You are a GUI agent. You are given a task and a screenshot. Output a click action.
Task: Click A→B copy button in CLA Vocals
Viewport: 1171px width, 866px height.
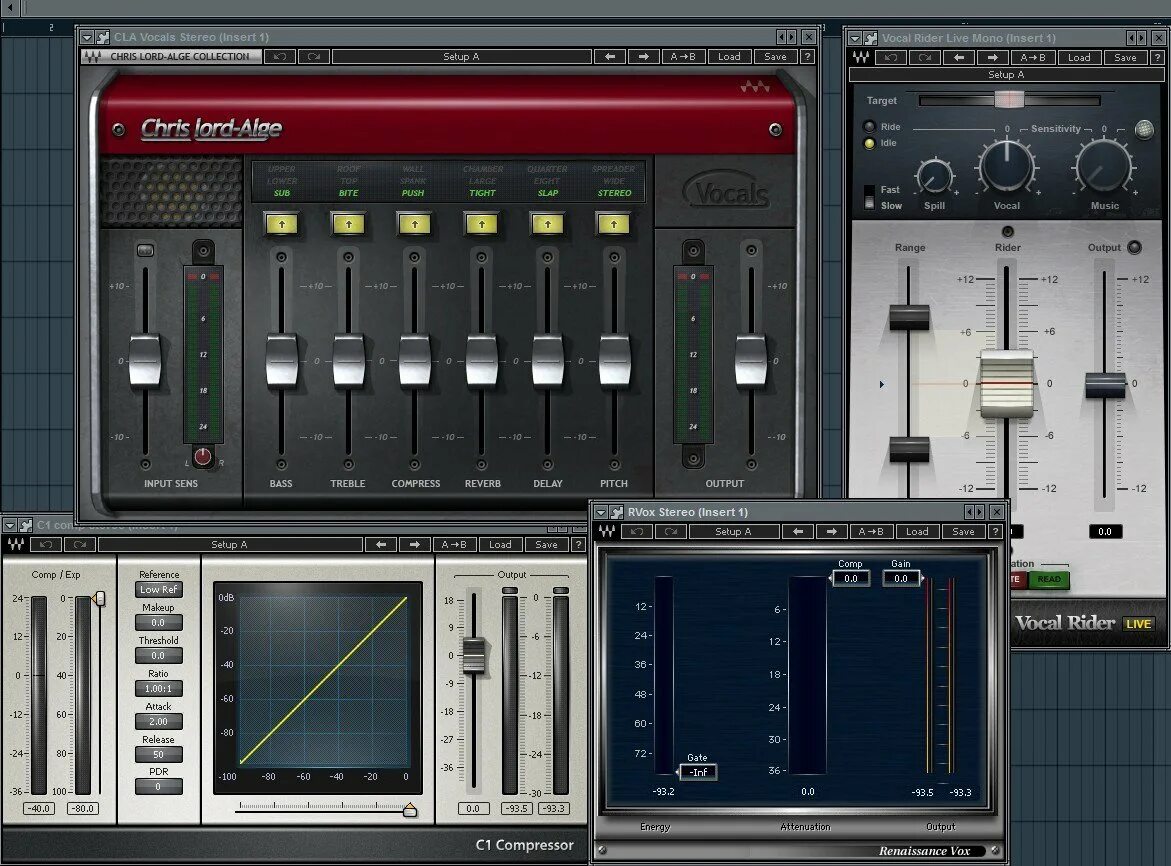(683, 57)
